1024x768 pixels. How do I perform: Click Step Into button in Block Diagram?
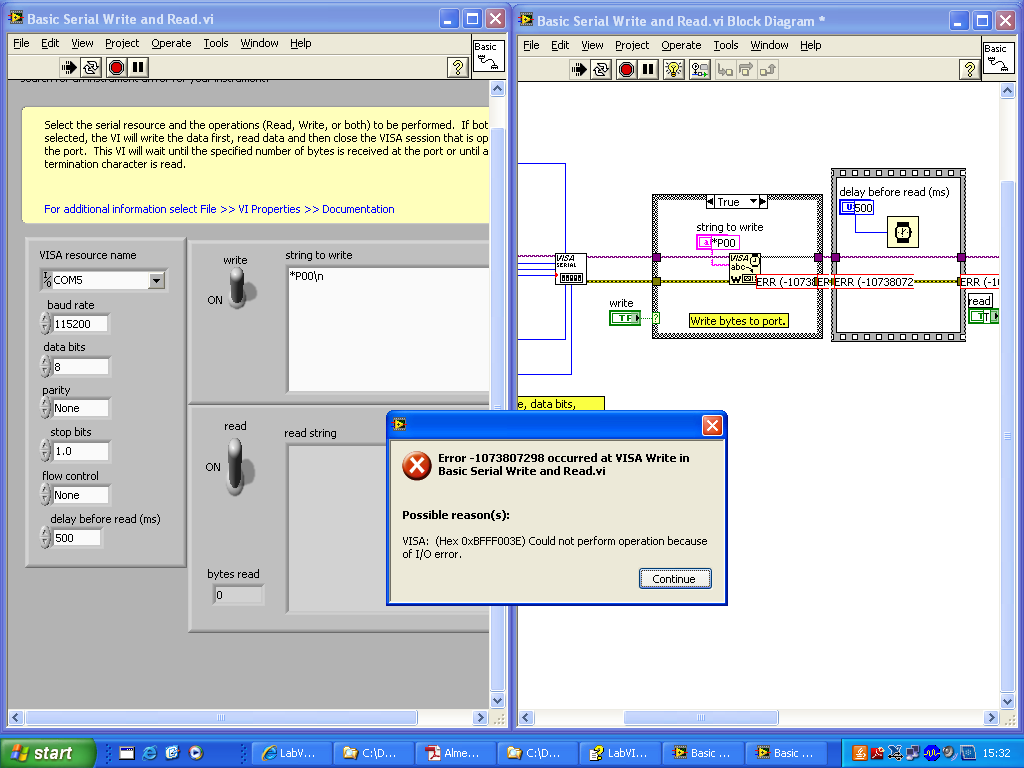pyautogui.click(x=725, y=69)
